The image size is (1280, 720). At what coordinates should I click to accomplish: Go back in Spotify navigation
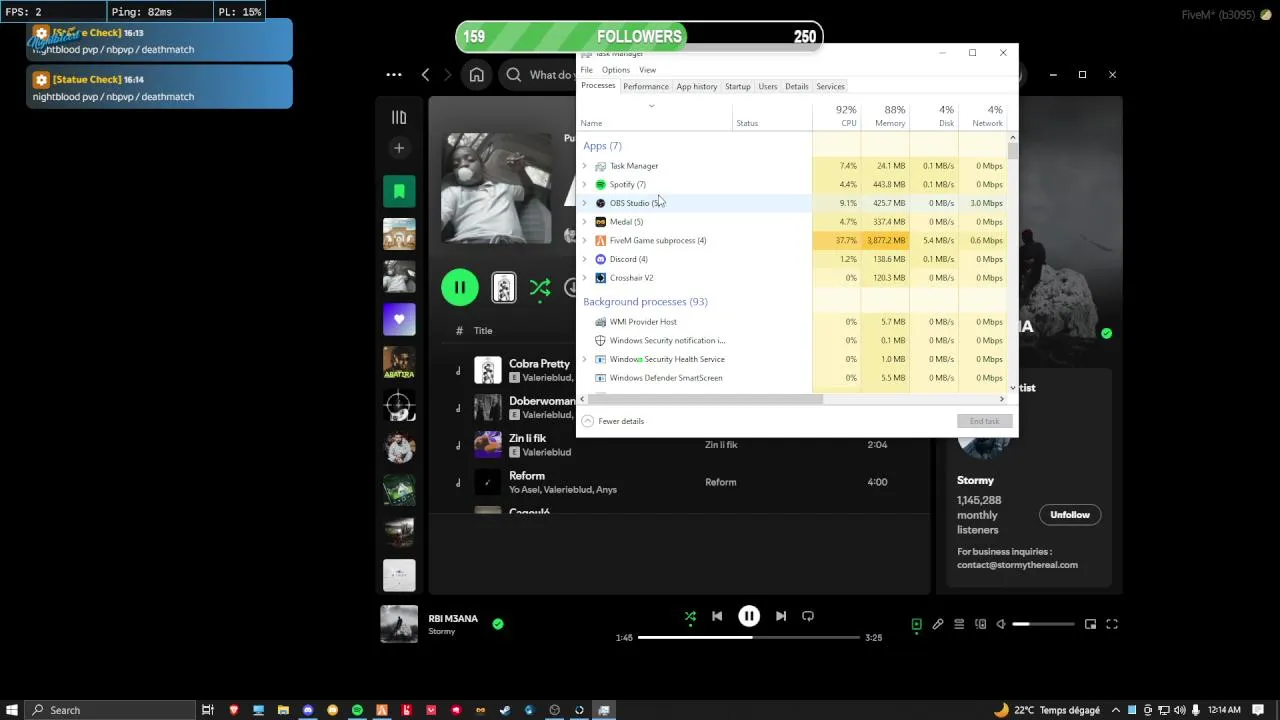point(426,75)
